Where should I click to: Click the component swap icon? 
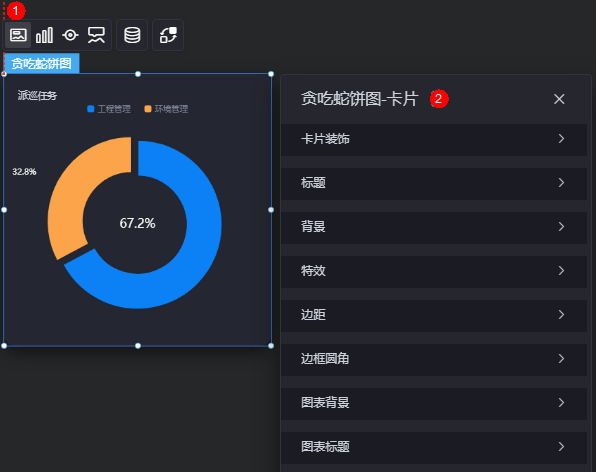tap(168, 35)
